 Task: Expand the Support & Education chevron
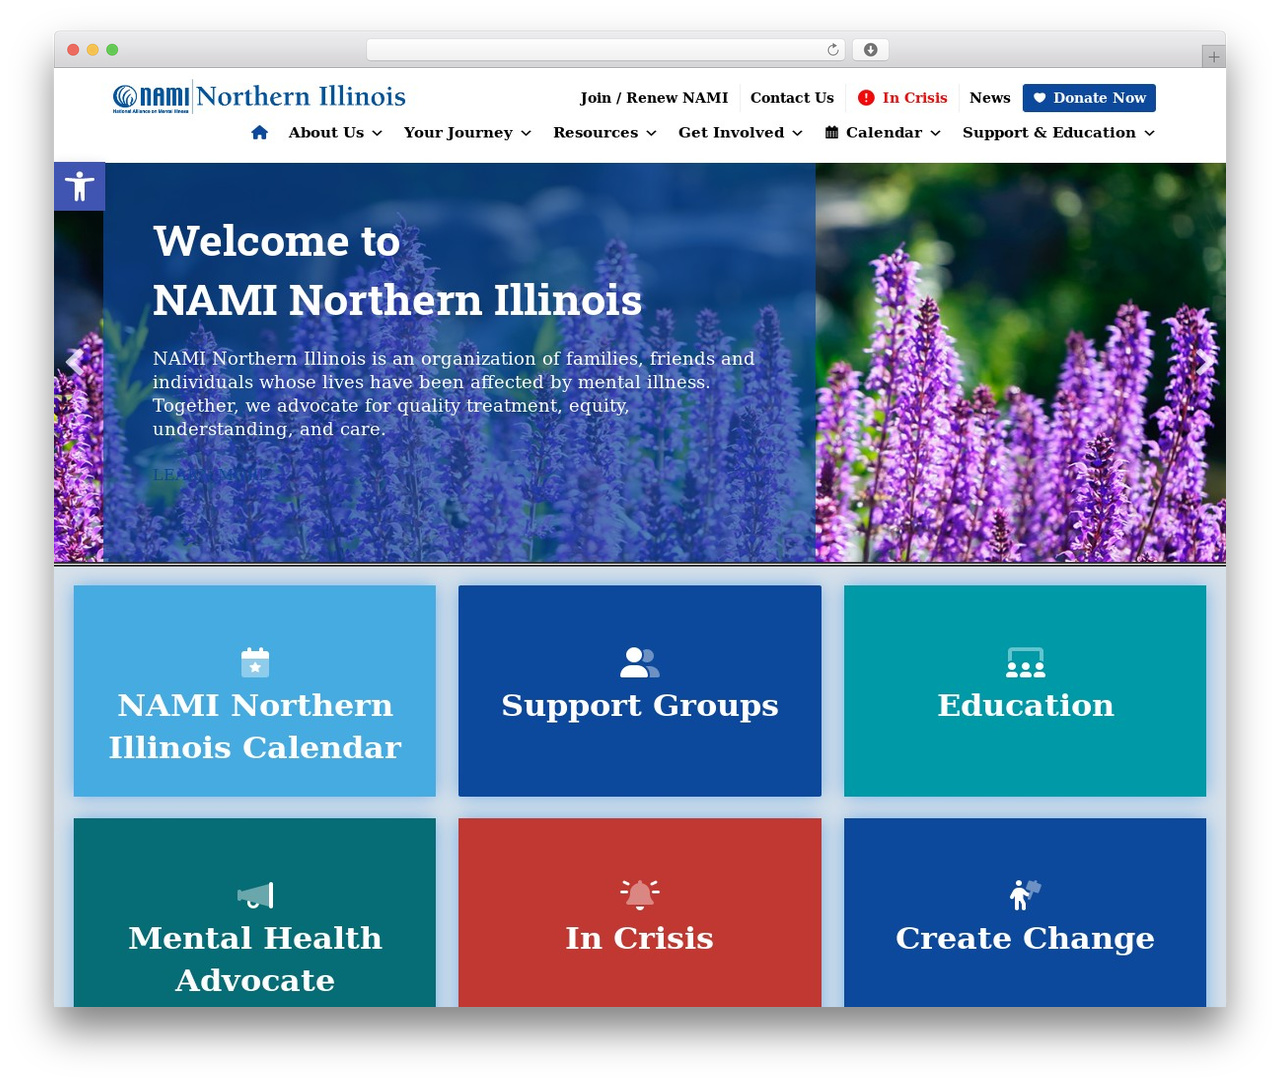click(x=1149, y=133)
